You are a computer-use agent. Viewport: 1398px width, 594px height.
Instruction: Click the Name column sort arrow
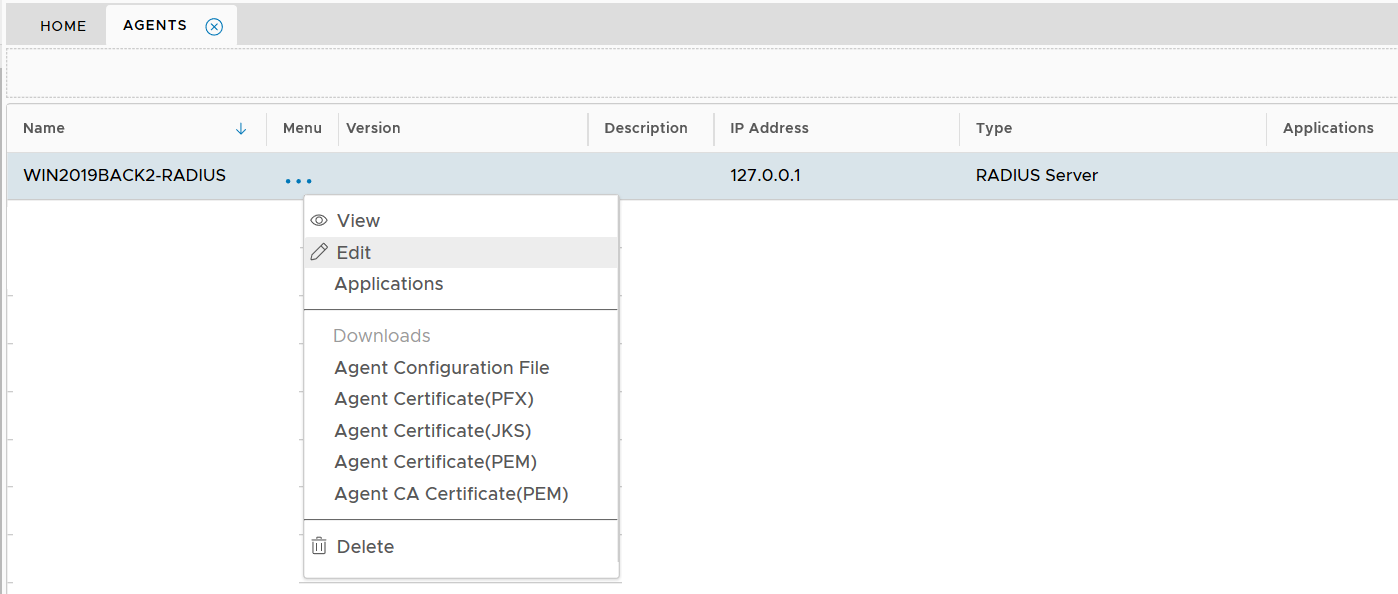[x=241, y=129]
